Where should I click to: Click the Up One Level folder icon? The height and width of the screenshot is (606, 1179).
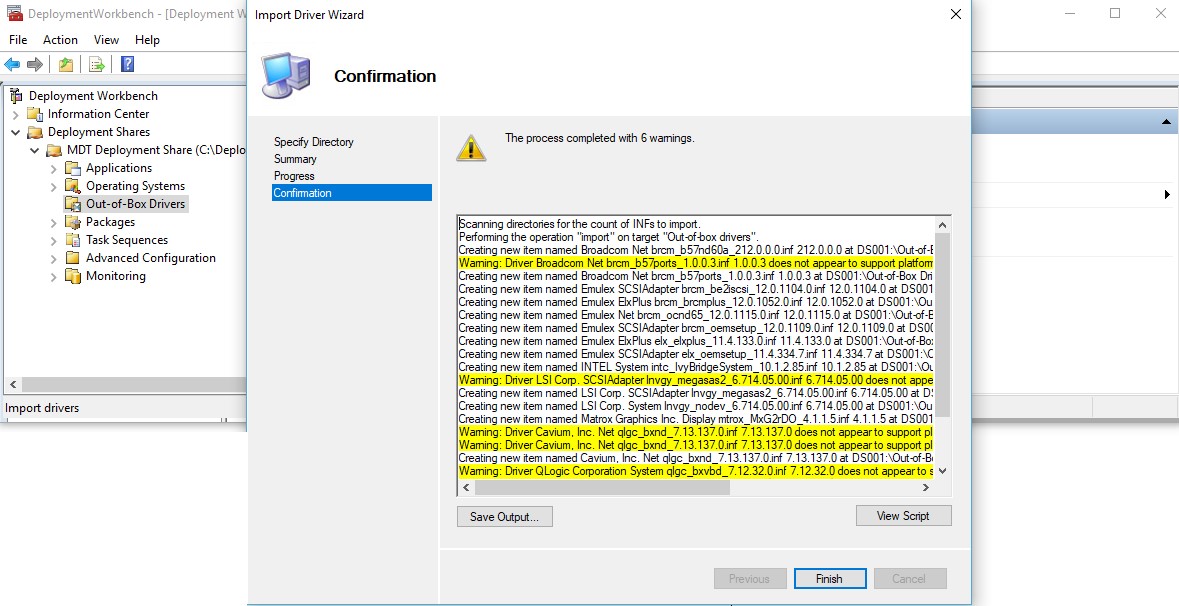point(66,65)
